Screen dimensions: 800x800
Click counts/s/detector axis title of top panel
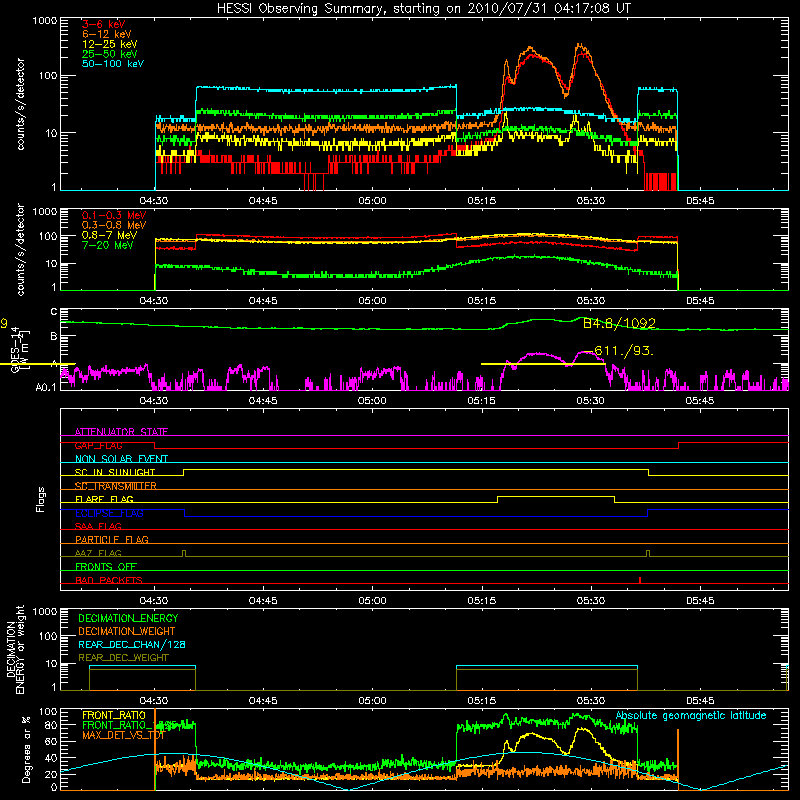[20, 104]
